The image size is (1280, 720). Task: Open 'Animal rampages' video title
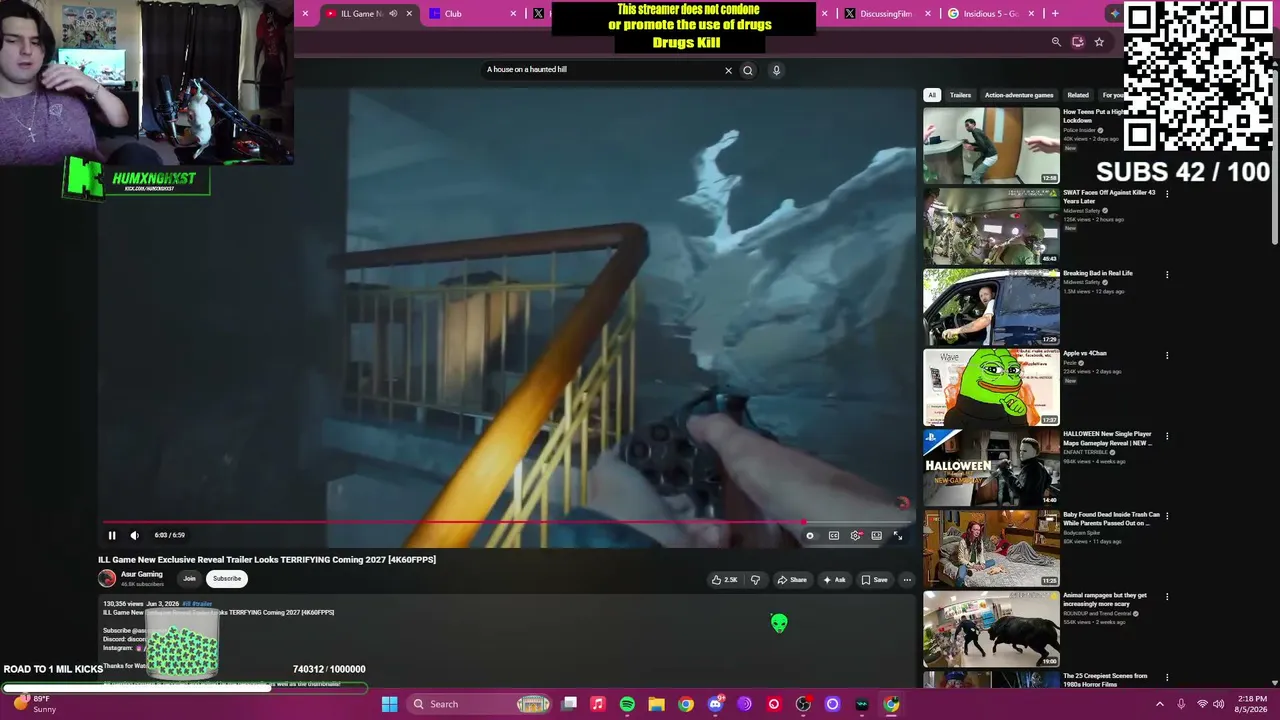(1105, 599)
